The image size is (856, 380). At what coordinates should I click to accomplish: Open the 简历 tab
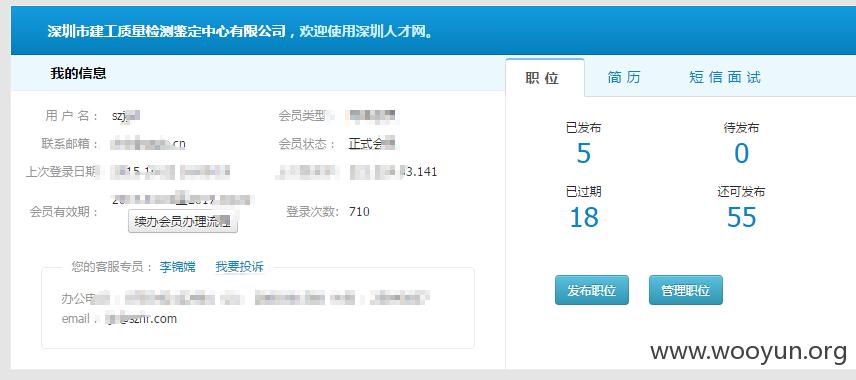(x=624, y=78)
